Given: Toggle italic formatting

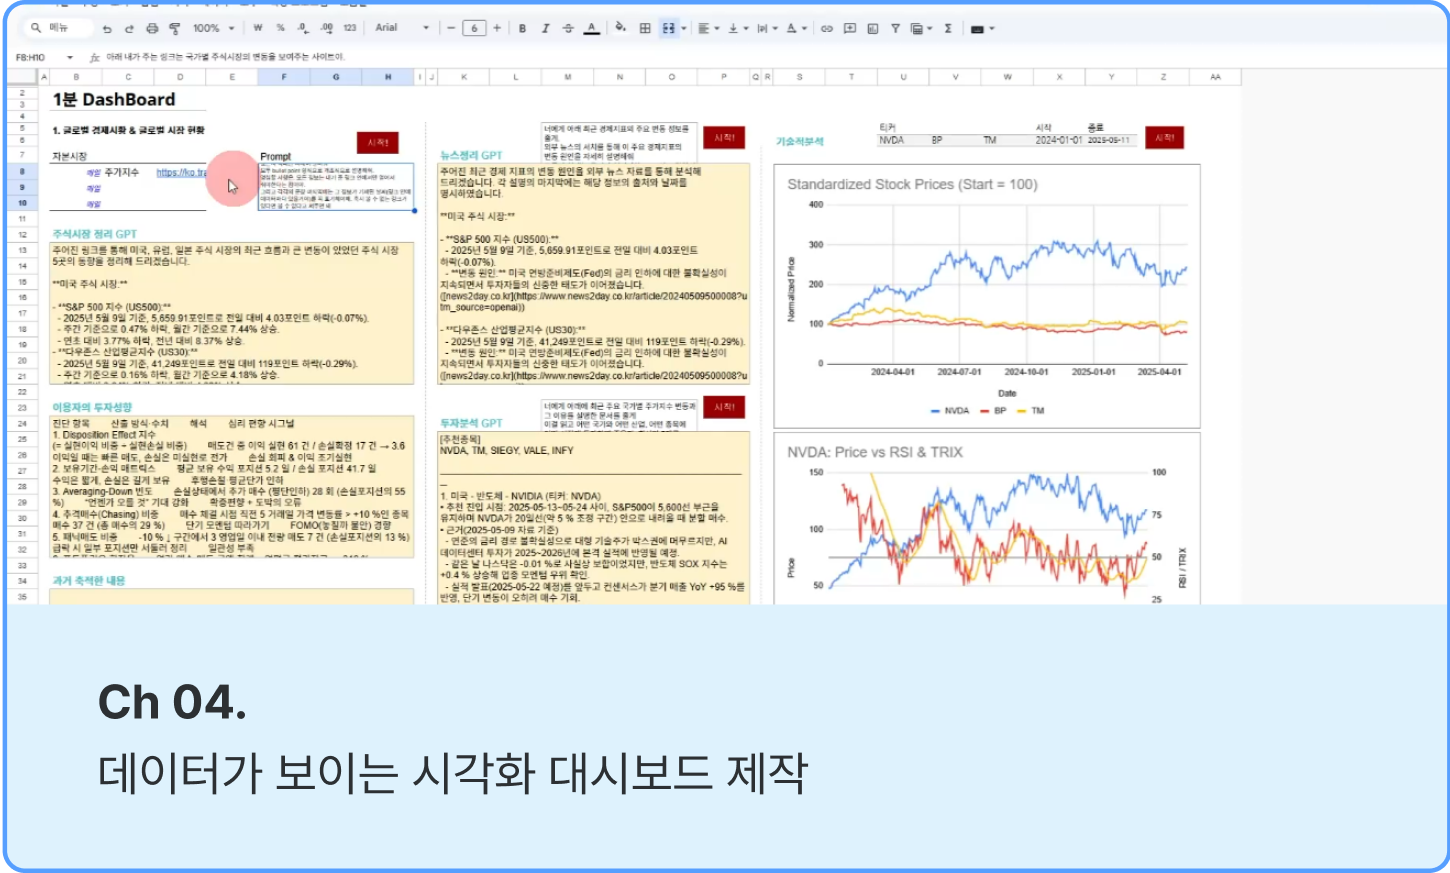Looking at the screenshot, I should [x=545, y=28].
